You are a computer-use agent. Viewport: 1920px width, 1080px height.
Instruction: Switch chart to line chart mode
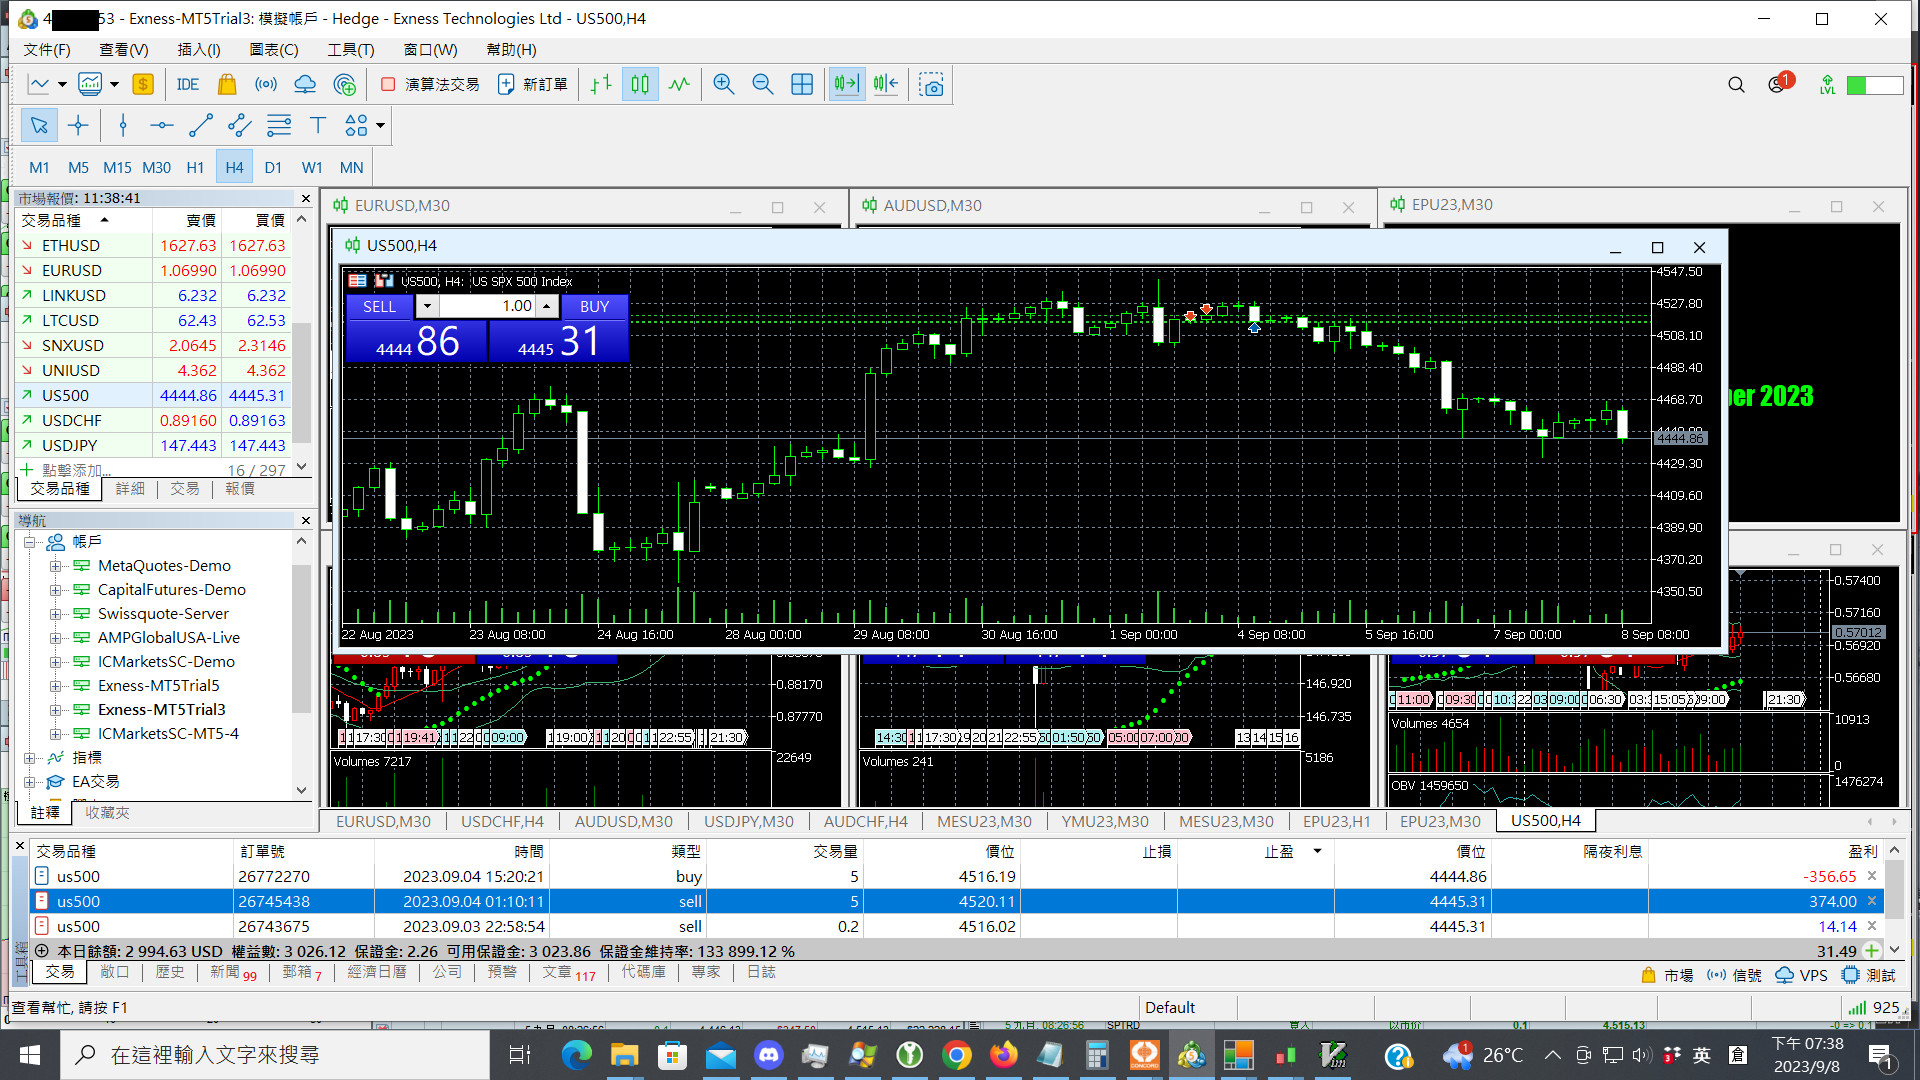679,85
